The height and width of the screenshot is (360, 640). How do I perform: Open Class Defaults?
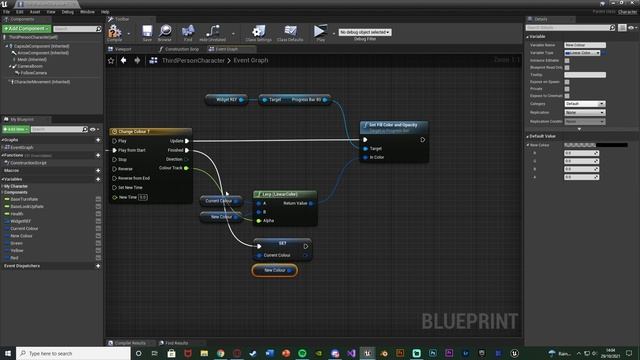pos(290,33)
